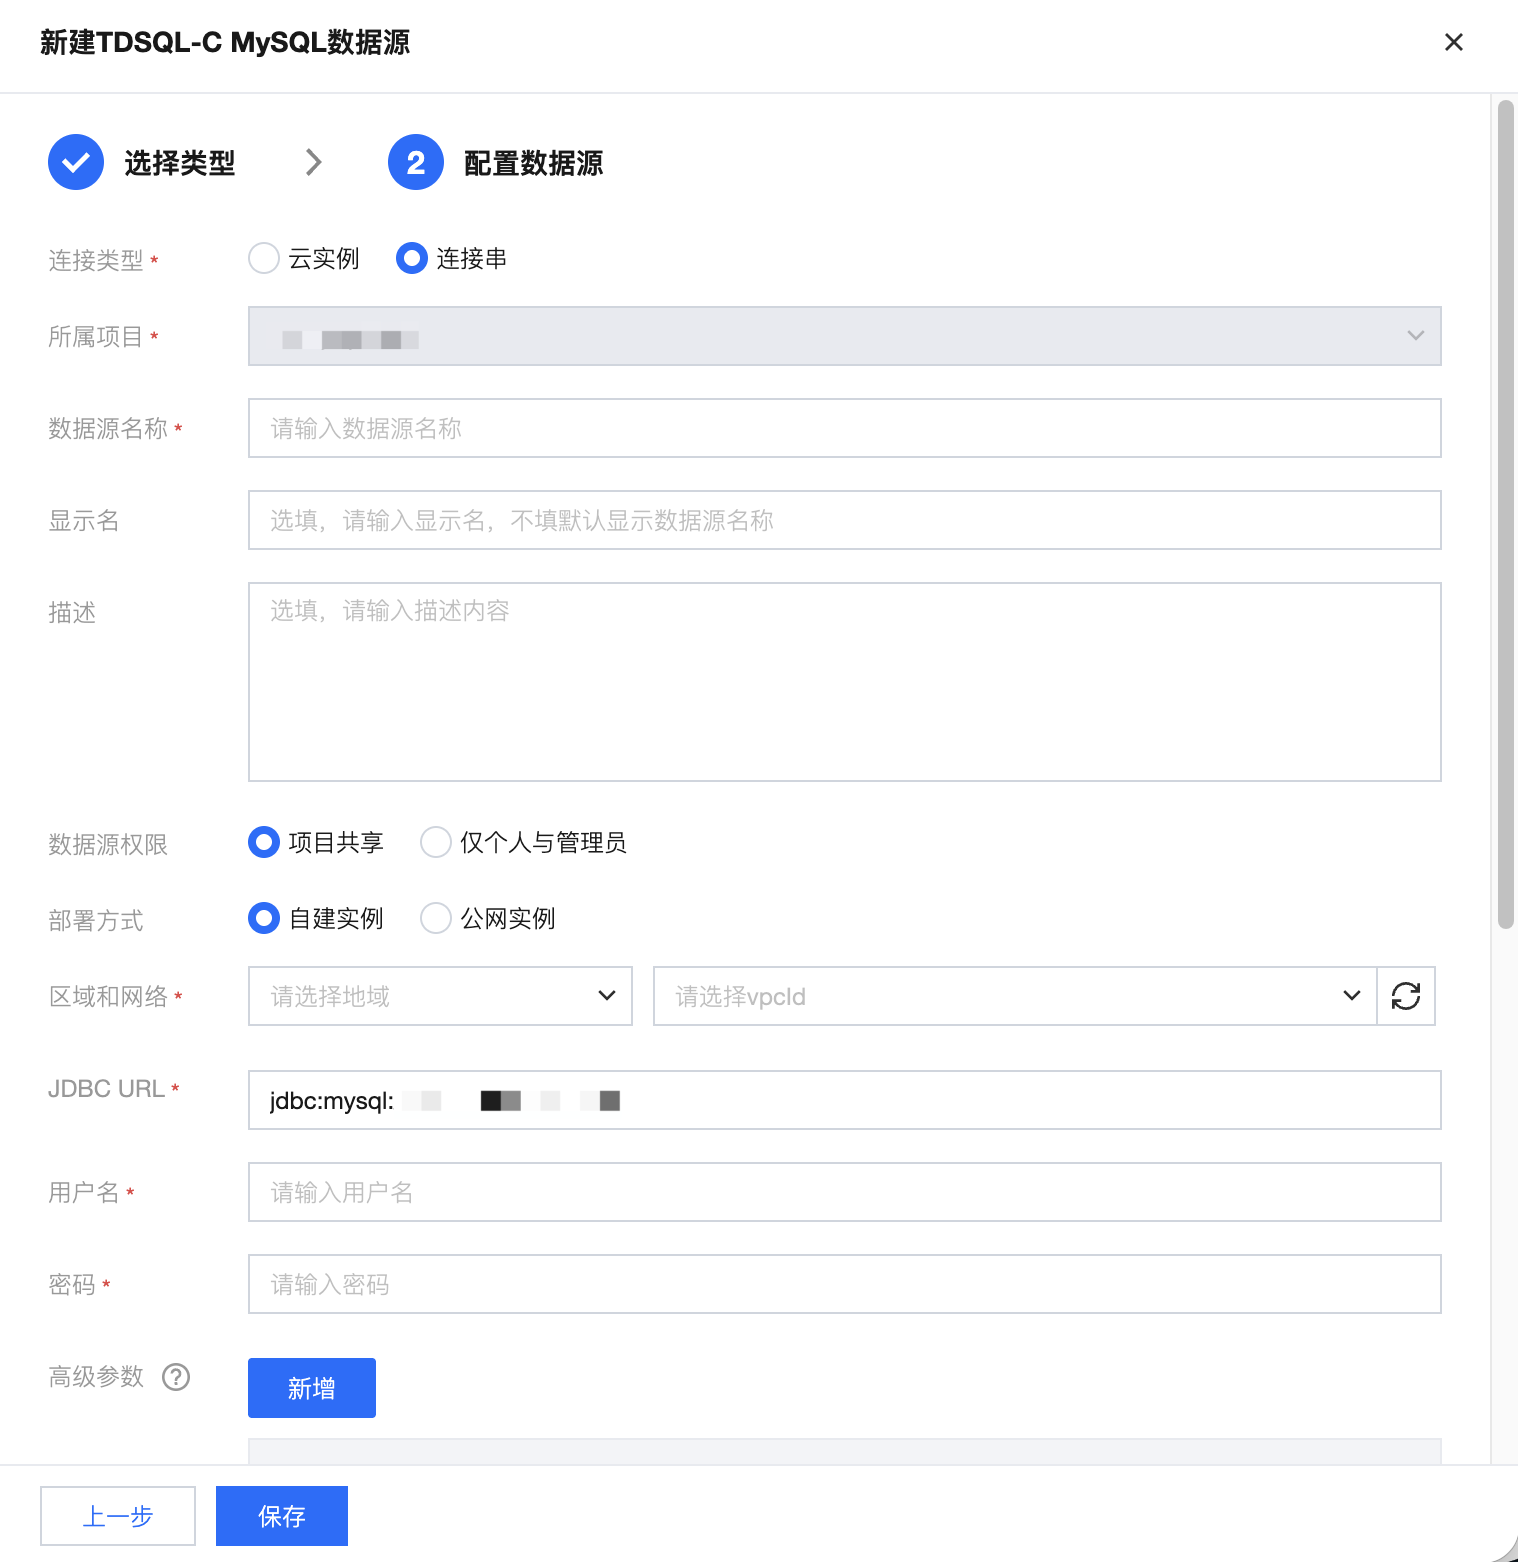Select 公网实例 deployment method
1518x1562 pixels.
point(436,918)
